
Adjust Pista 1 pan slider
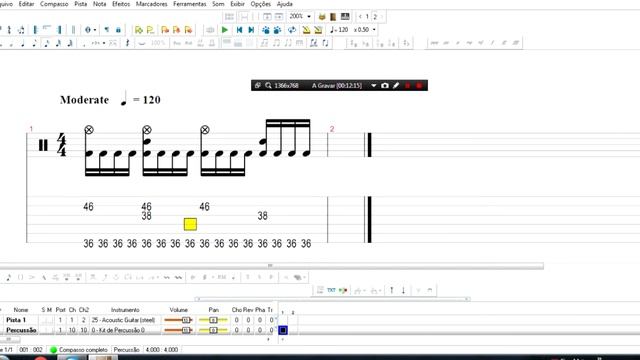(x=213, y=320)
